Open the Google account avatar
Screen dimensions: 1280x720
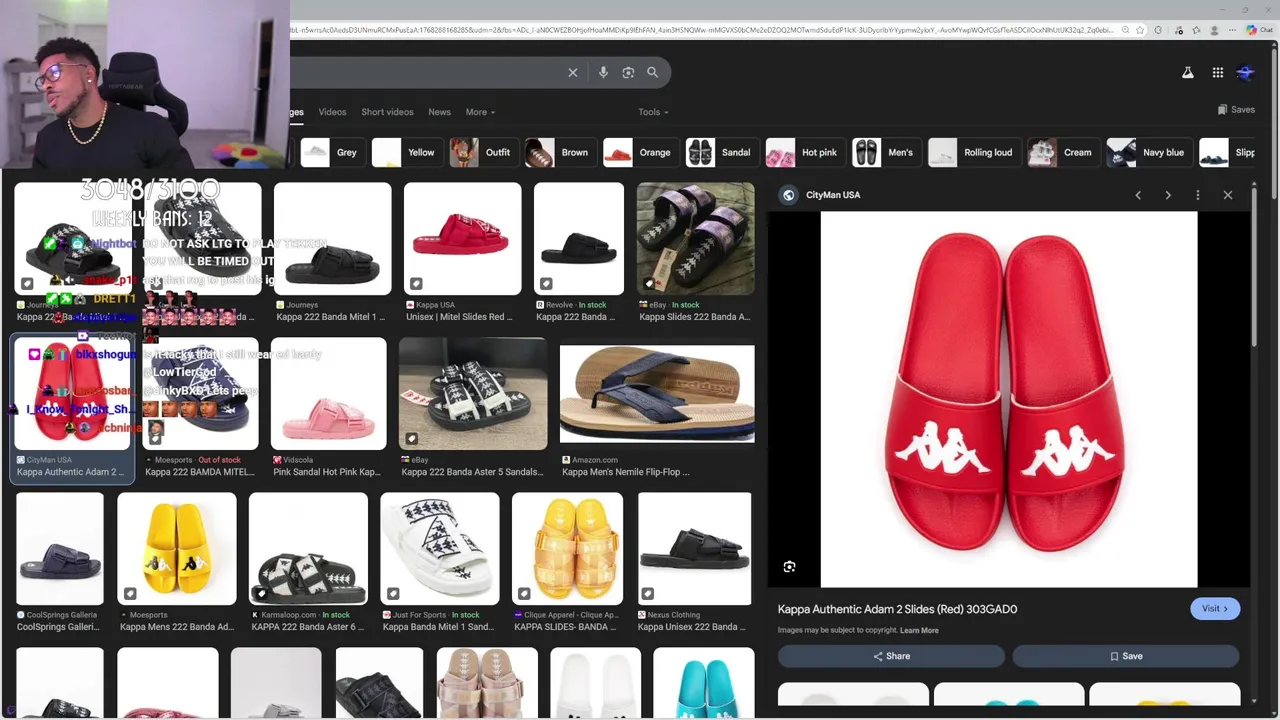[x=1246, y=72]
